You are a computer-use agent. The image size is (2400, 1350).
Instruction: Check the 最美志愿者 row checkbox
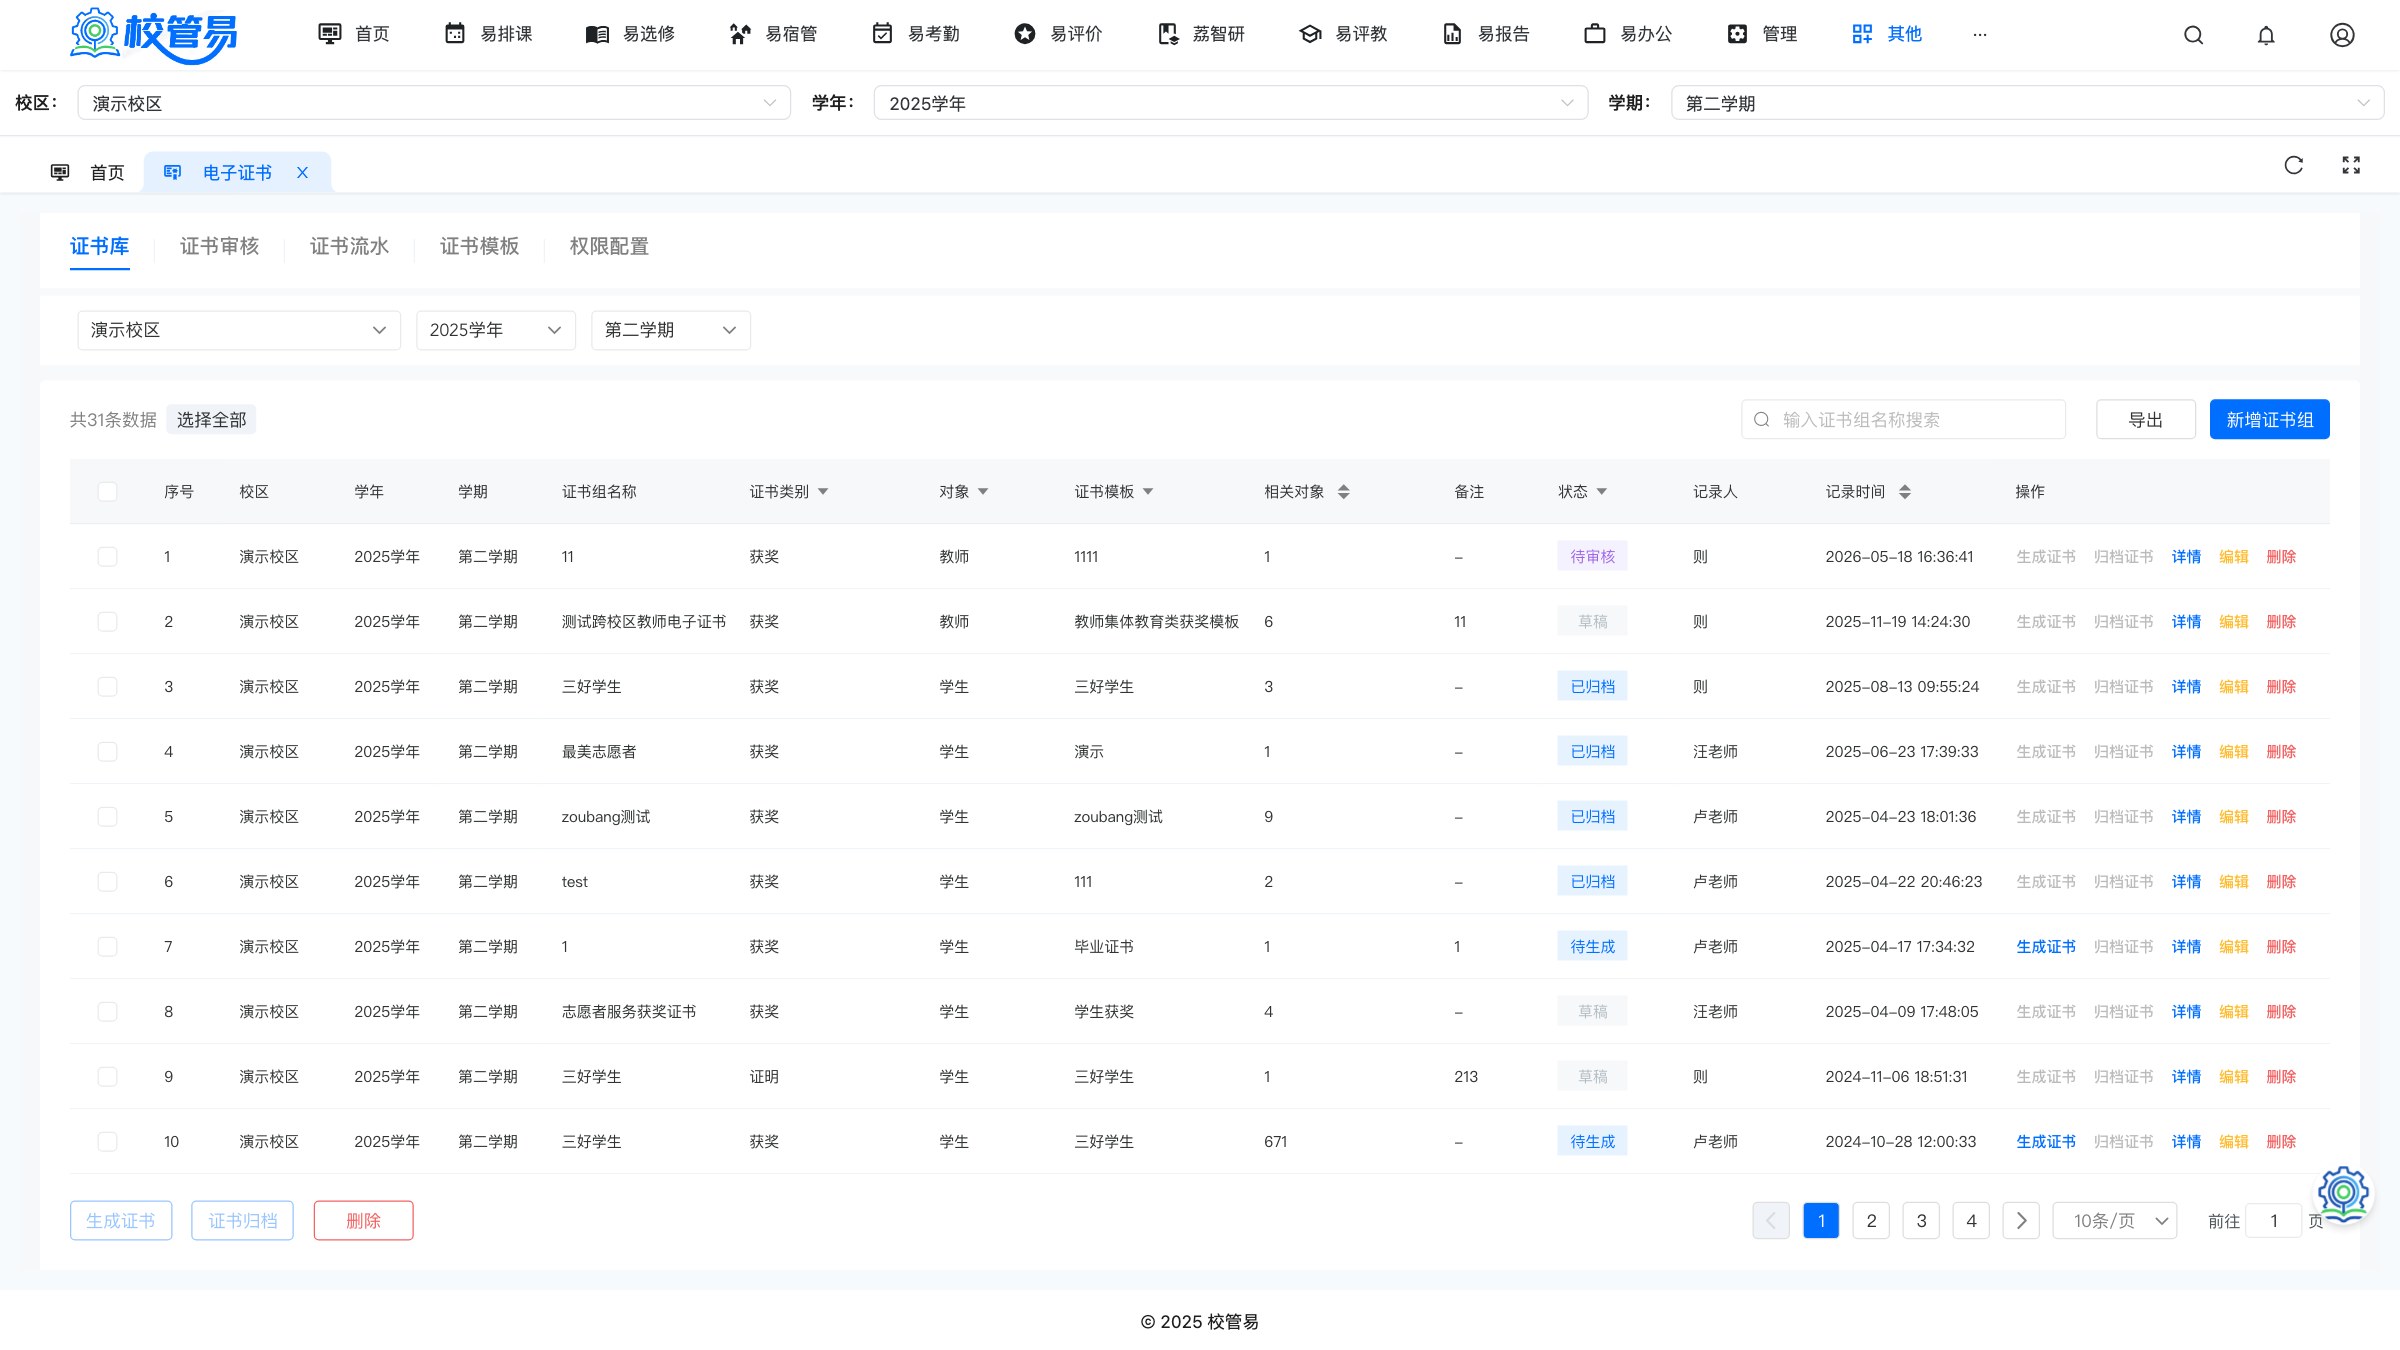coord(107,752)
